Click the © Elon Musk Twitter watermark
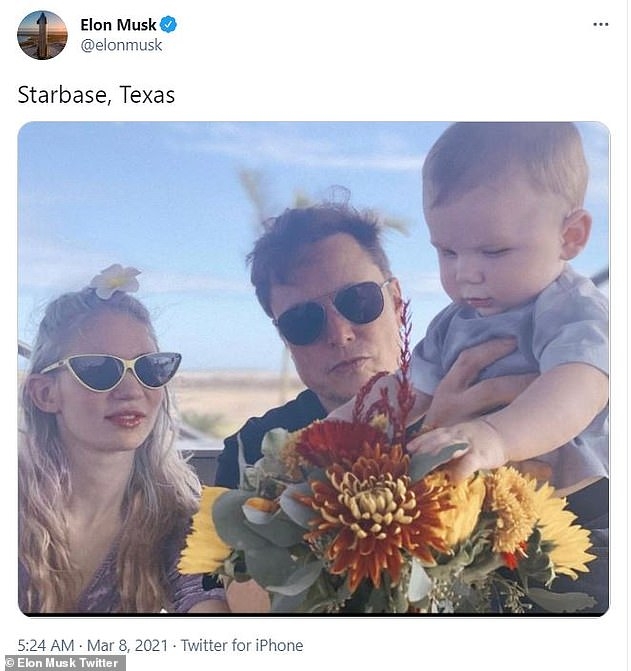631x671 pixels. (x=63, y=663)
